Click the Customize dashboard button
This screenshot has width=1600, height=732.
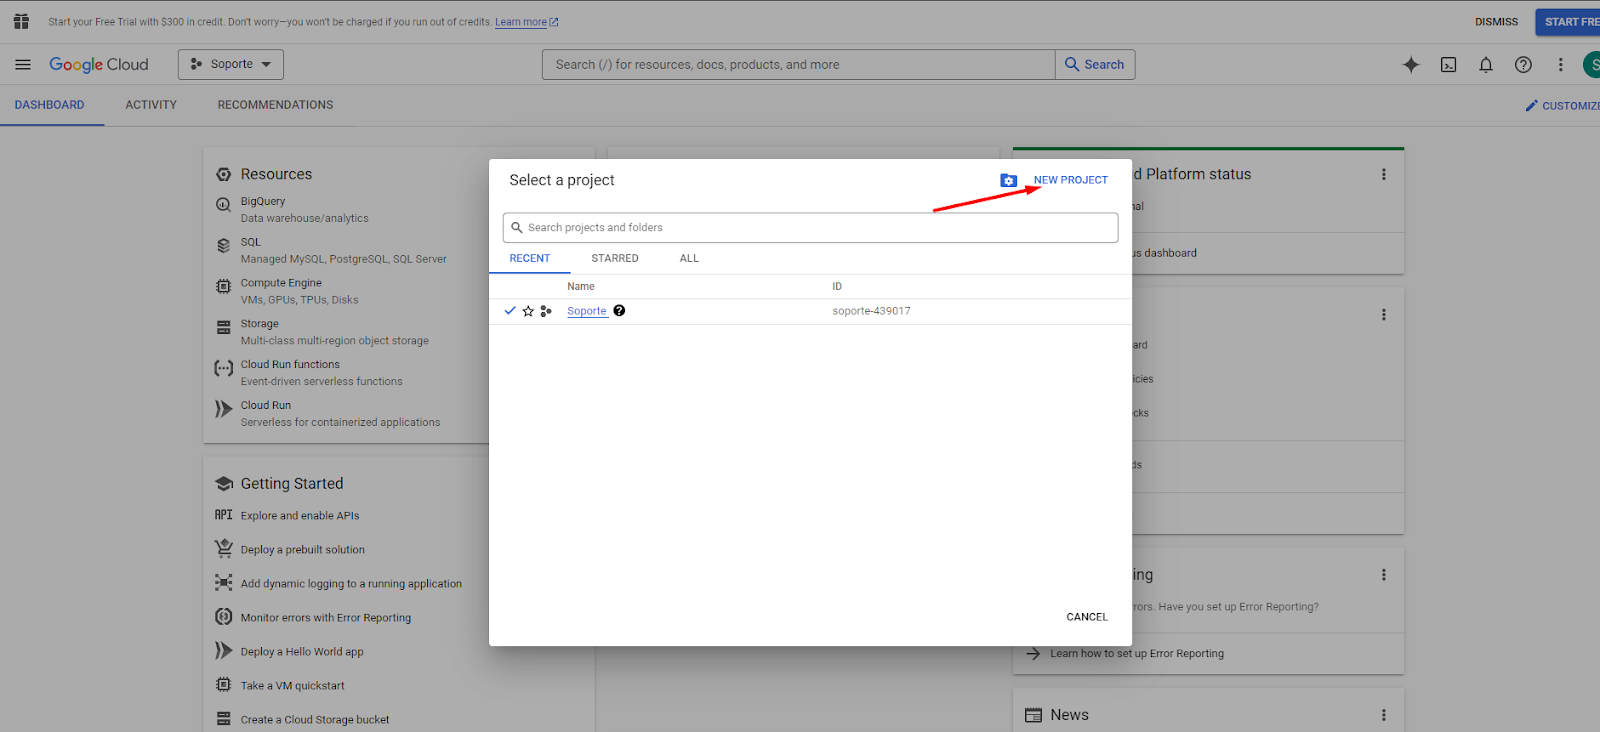[1562, 106]
